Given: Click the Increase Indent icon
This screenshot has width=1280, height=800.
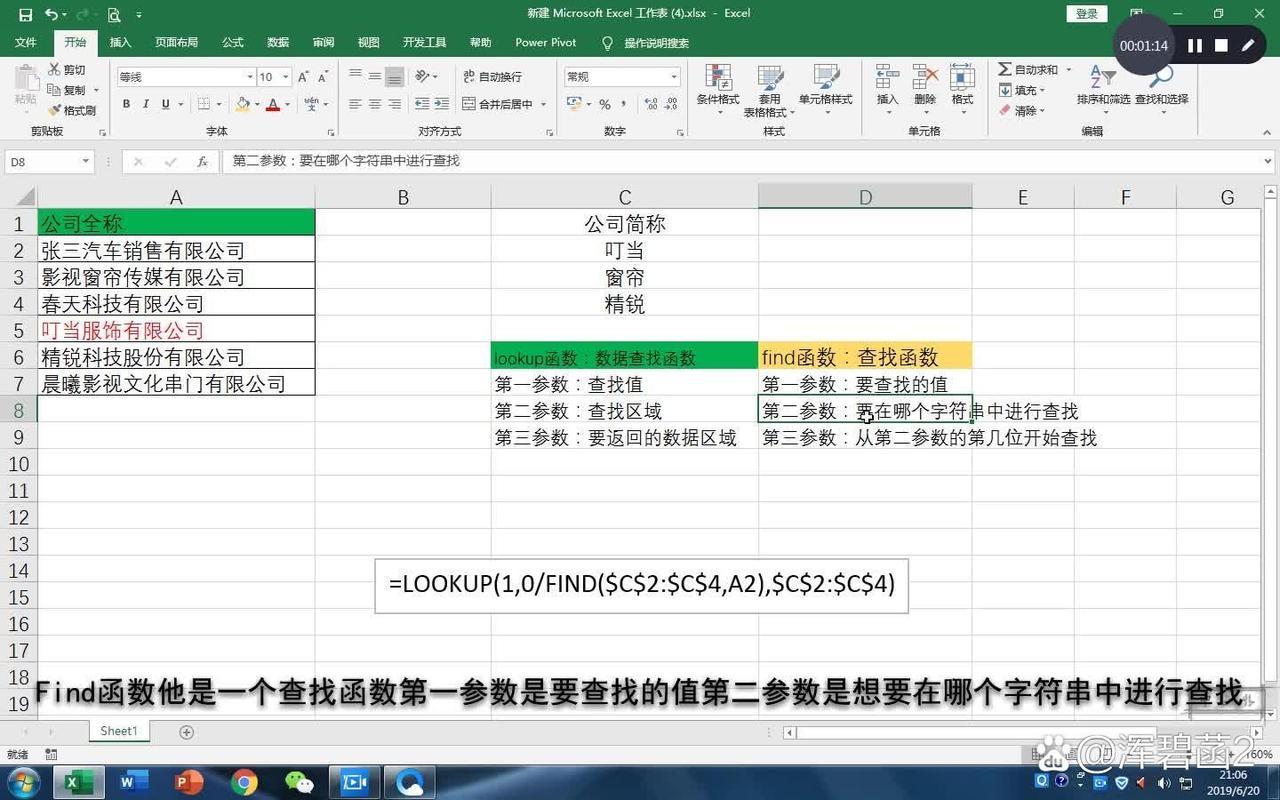Looking at the screenshot, I should [x=442, y=104].
